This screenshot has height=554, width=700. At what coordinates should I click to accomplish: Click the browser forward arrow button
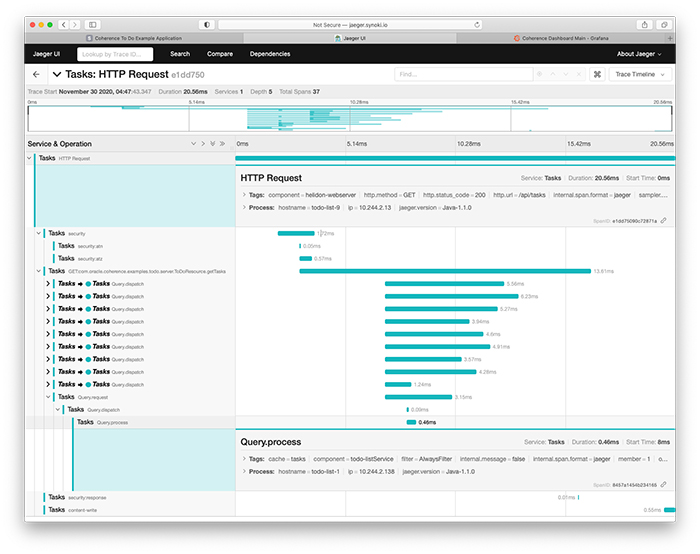75,25
